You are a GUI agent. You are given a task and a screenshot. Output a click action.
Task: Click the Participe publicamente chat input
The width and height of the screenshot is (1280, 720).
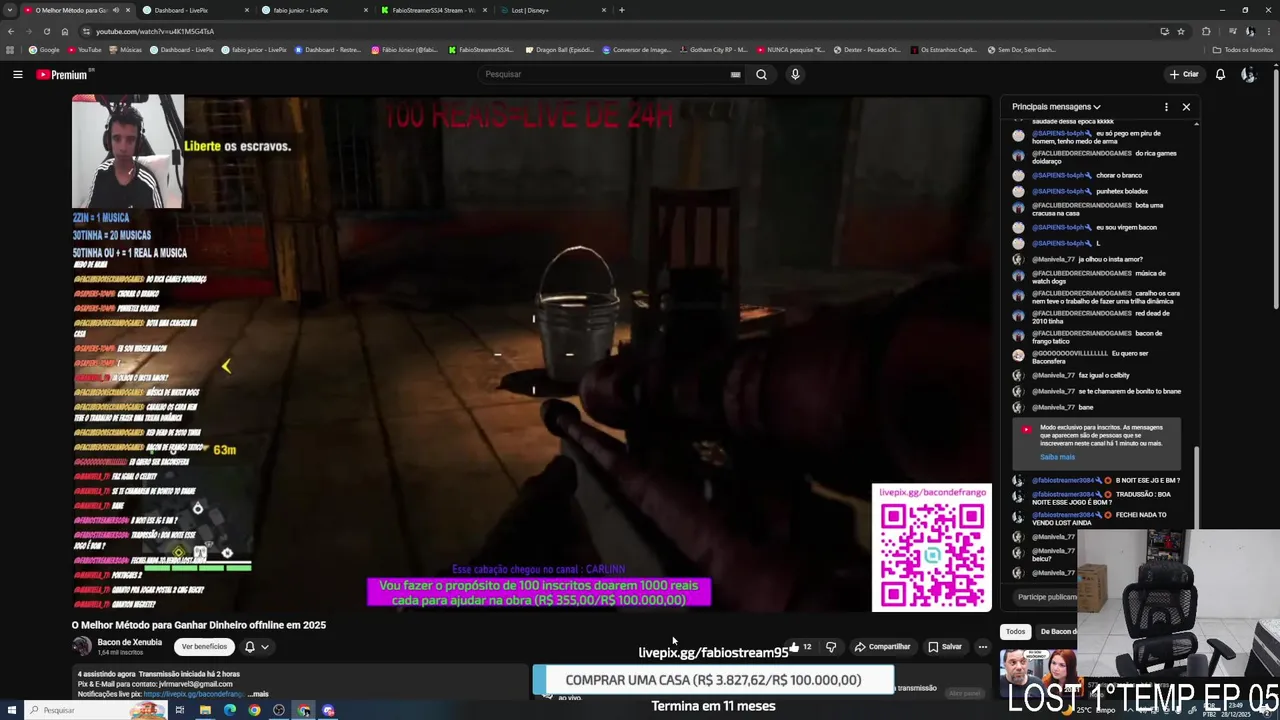1047,597
